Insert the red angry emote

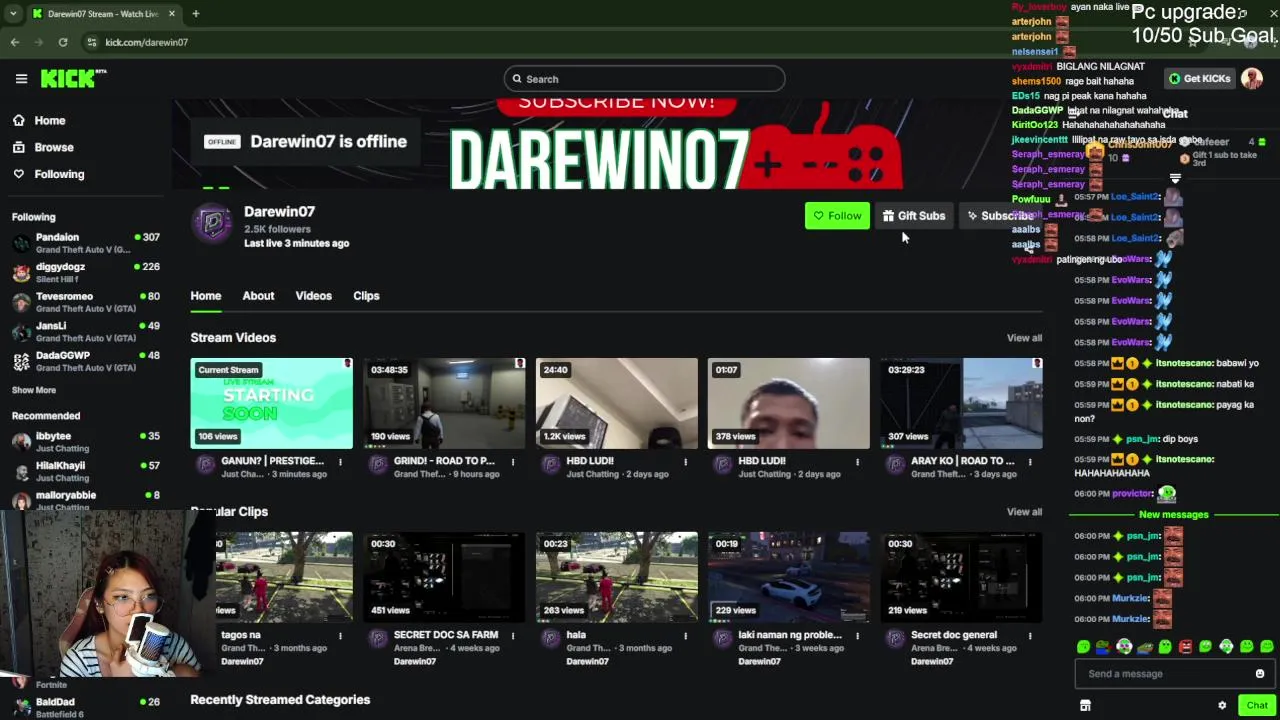click(1185, 647)
